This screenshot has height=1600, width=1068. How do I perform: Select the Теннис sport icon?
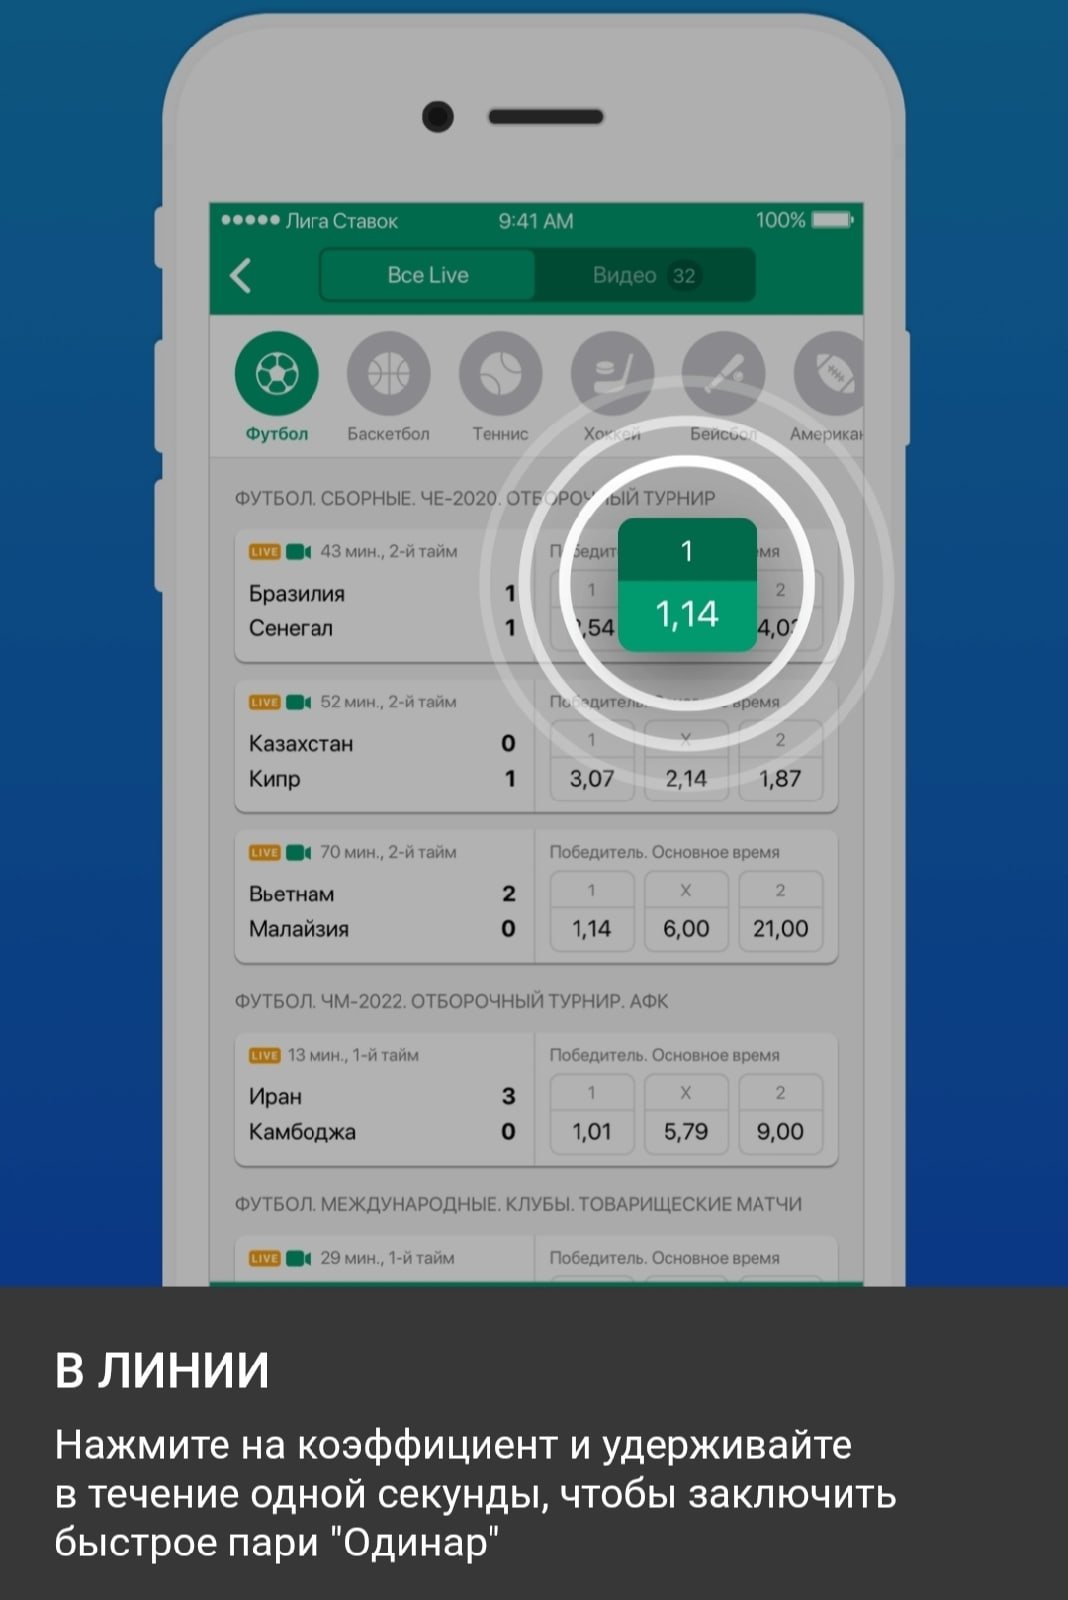click(x=500, y=373)
